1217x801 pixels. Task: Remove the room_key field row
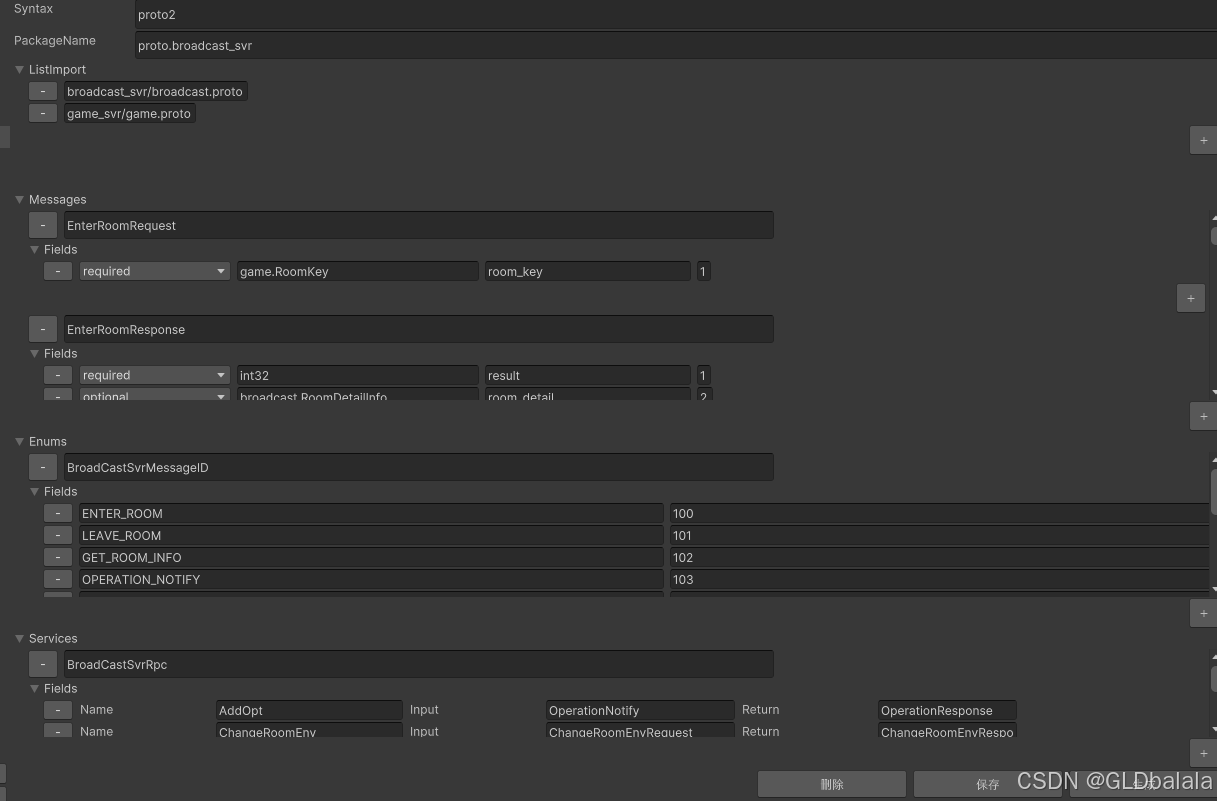point(58,271)
